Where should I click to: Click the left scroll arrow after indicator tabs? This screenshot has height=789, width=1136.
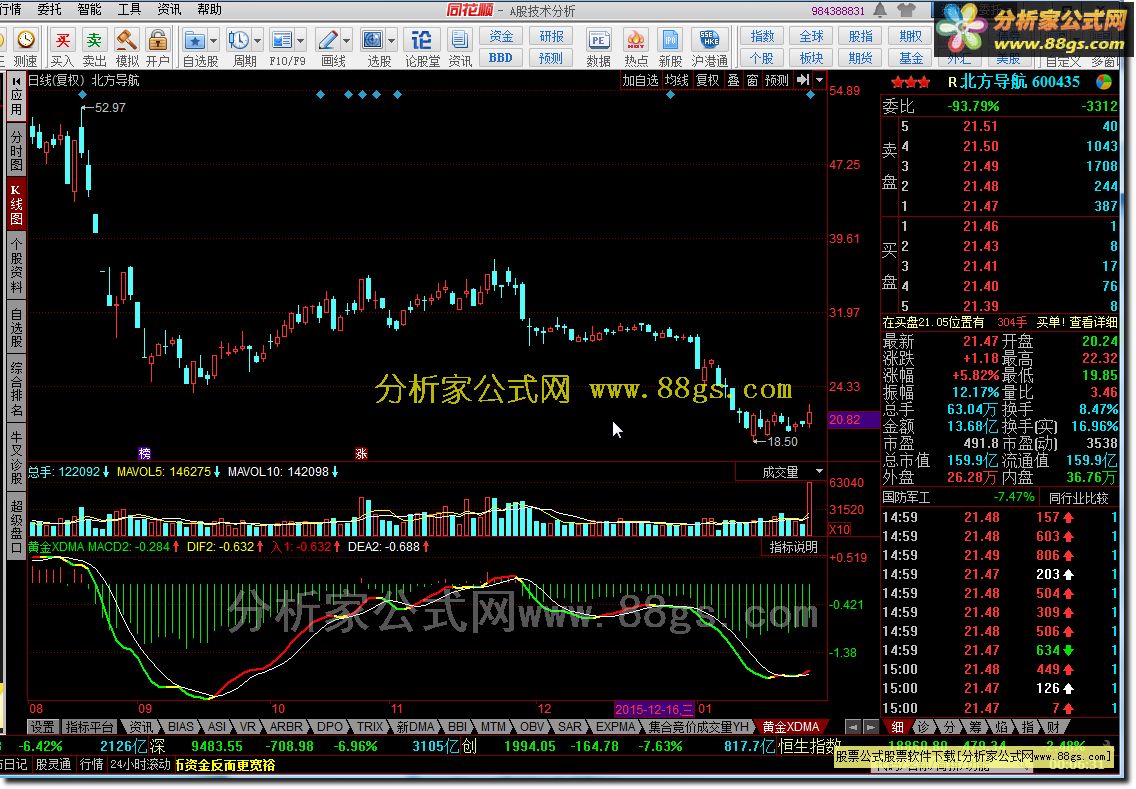tap(853, 727)
